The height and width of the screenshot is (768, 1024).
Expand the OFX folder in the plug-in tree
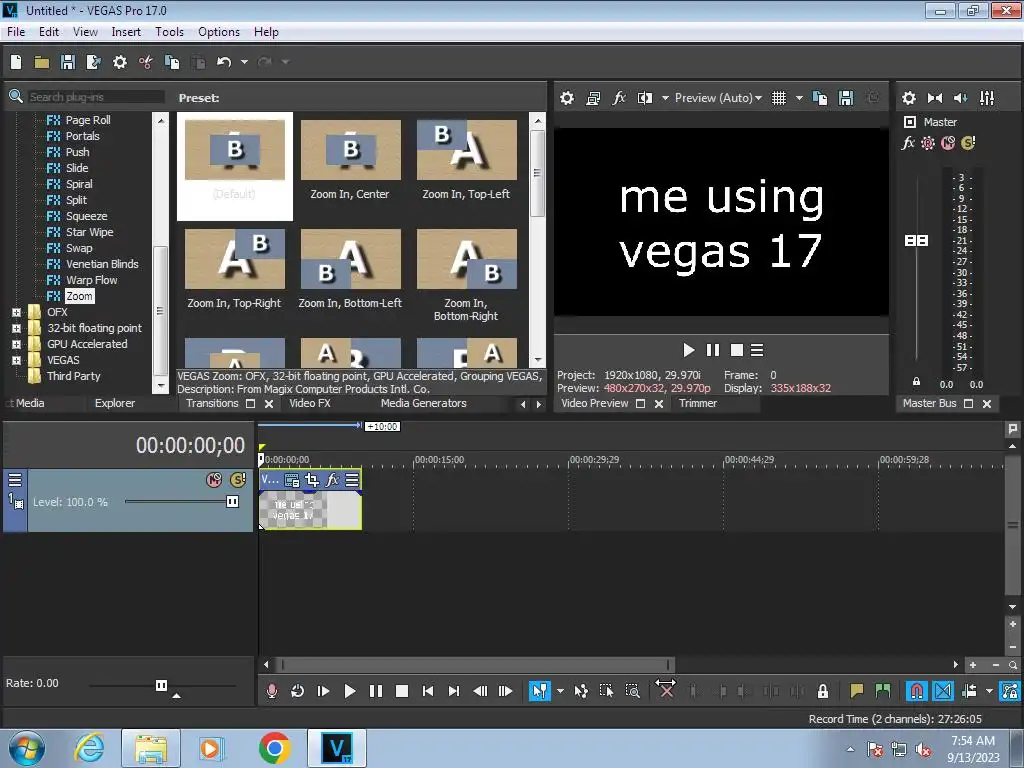click(x=16, y=312)
